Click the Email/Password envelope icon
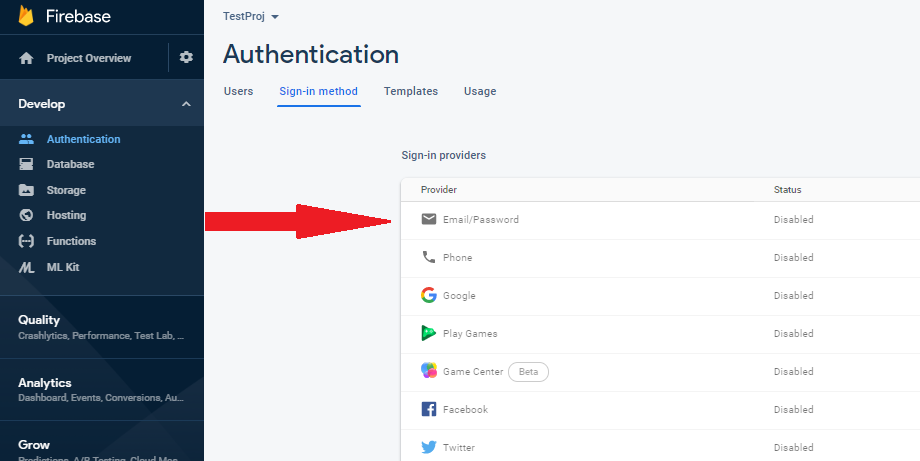Screen dimensions: 920x461 (429, 219)
